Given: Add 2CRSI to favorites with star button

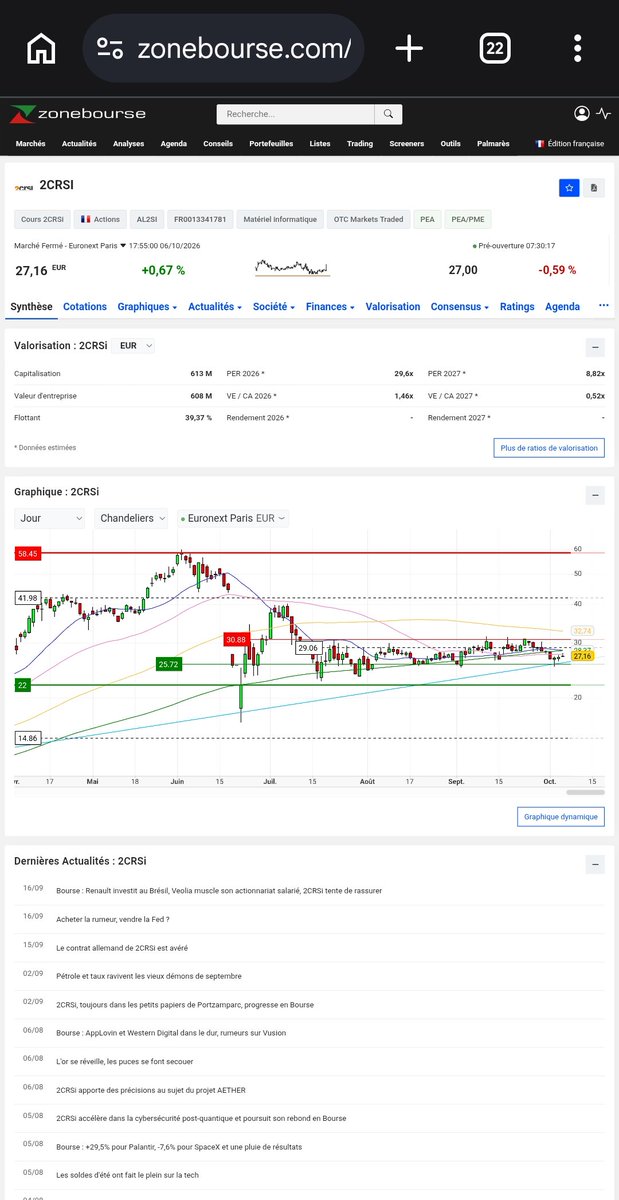Looking at the screenshot, I should 569,187.
